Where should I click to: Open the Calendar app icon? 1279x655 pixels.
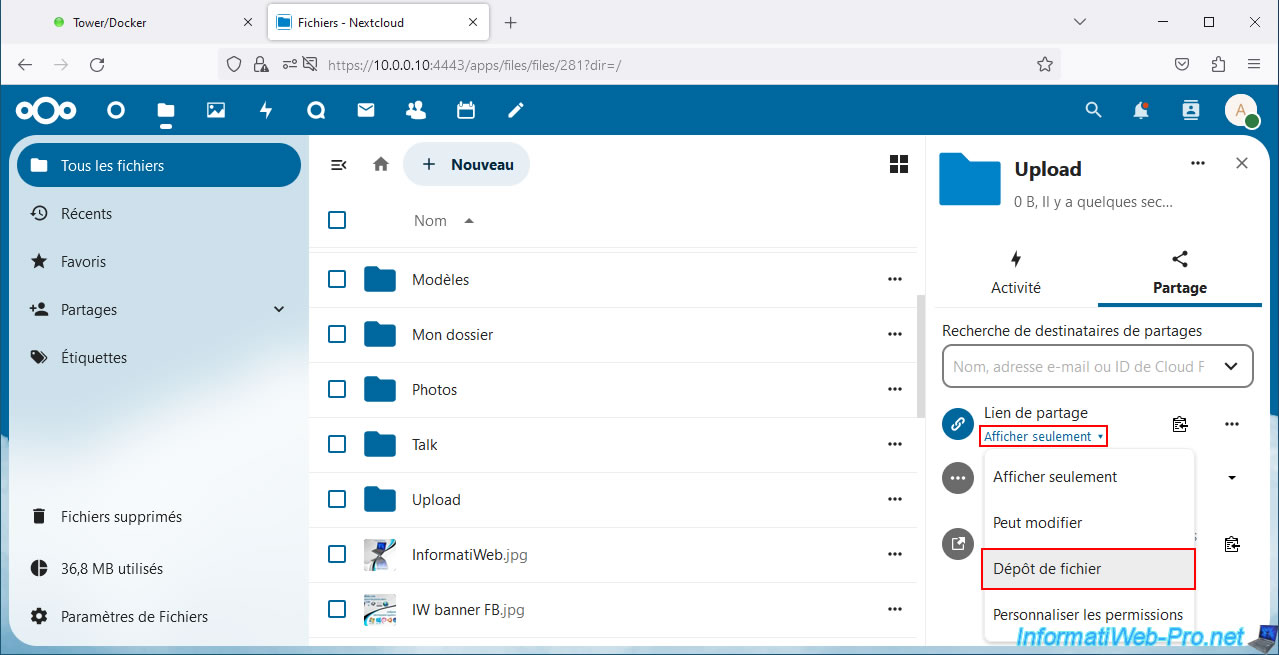[466, 111]
